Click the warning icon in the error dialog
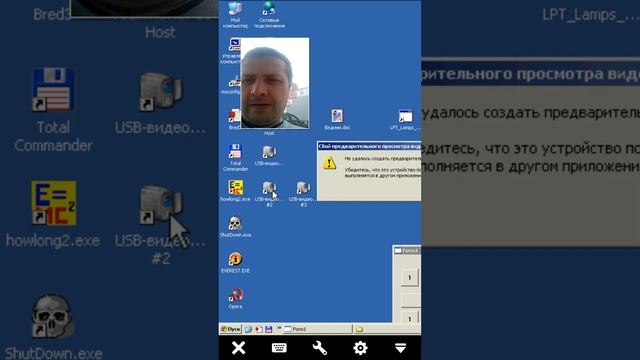 tap(329, 163)
